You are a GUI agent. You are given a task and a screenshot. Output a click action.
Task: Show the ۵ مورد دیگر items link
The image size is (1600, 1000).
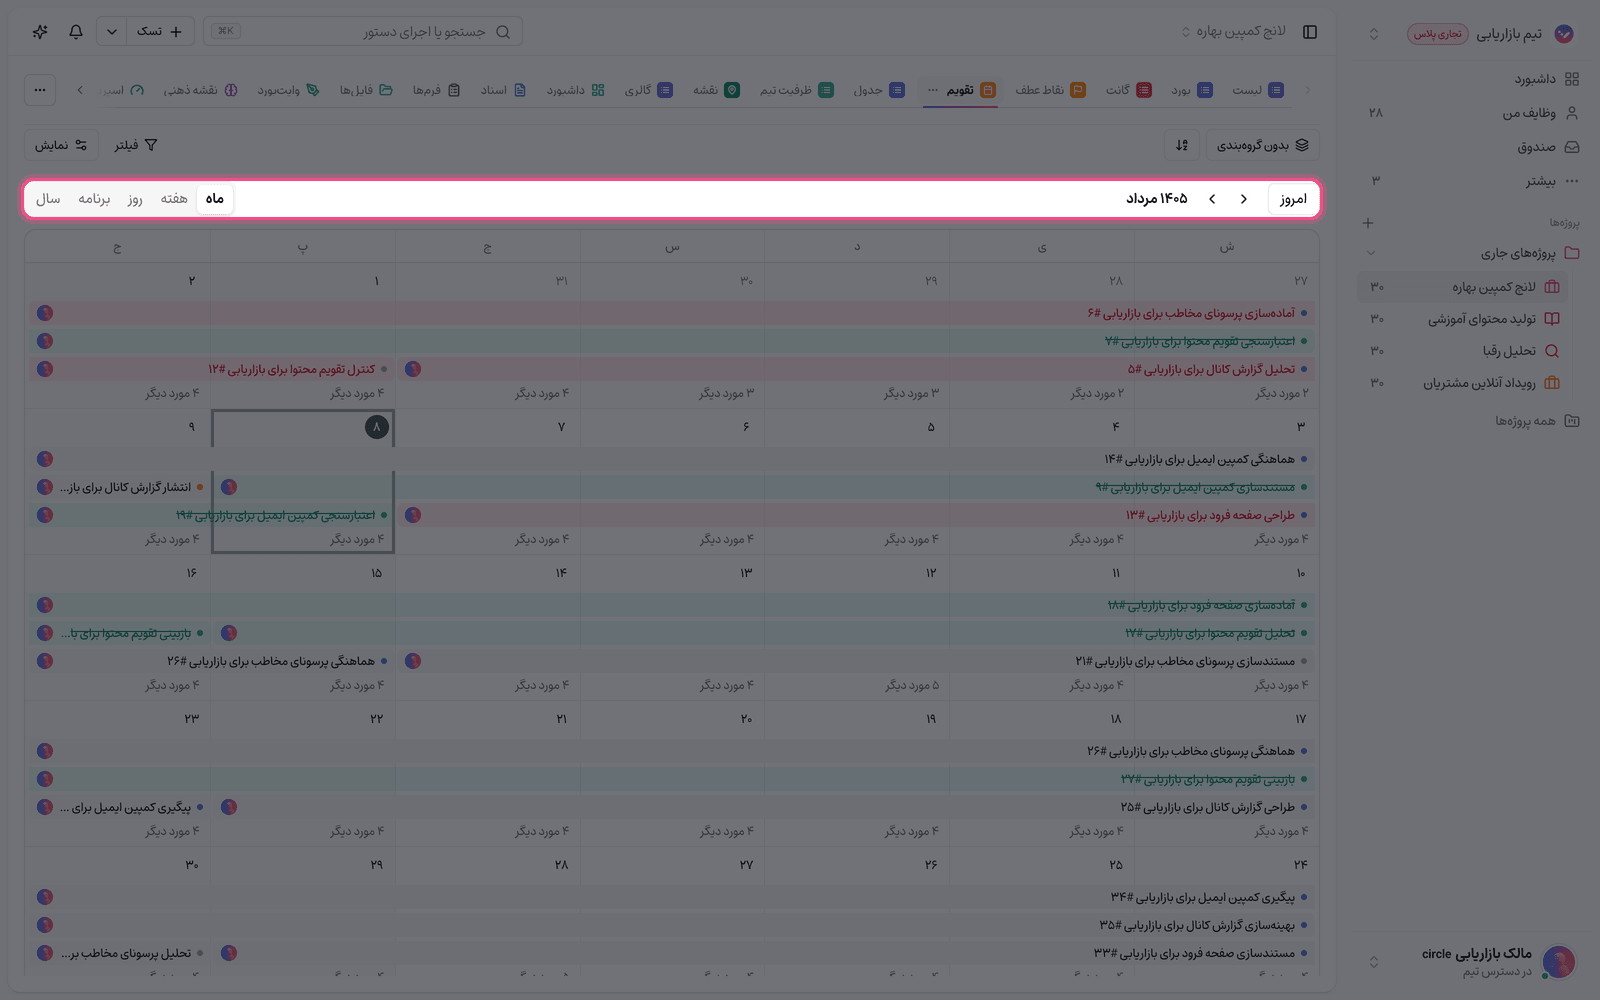pos(912,685)
